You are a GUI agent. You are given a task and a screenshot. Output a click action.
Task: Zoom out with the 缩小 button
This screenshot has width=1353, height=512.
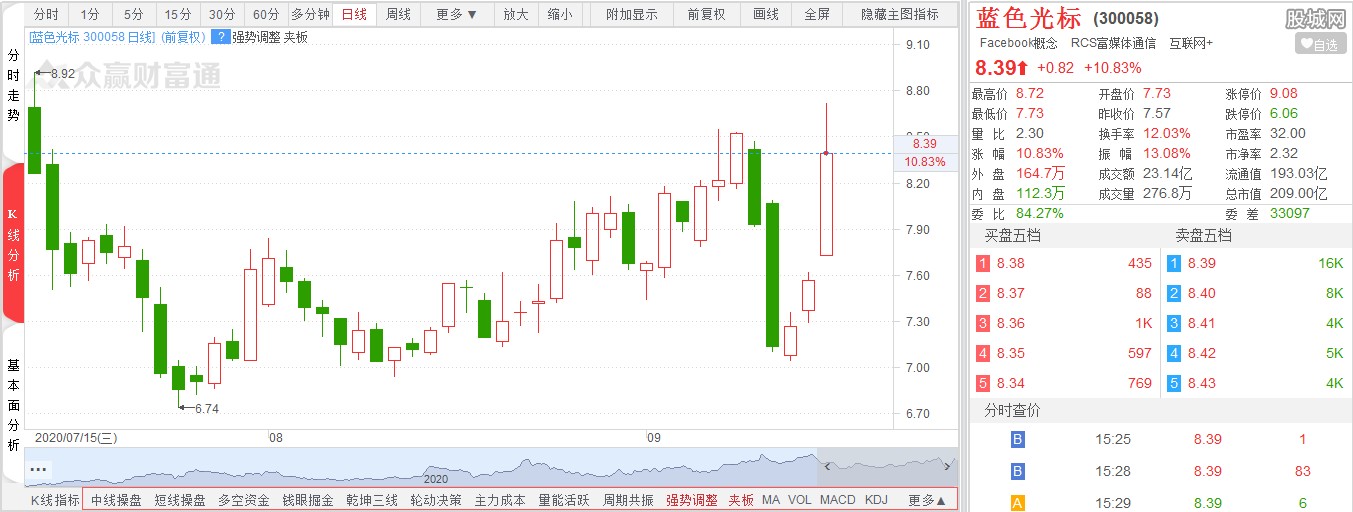[560, 15]
